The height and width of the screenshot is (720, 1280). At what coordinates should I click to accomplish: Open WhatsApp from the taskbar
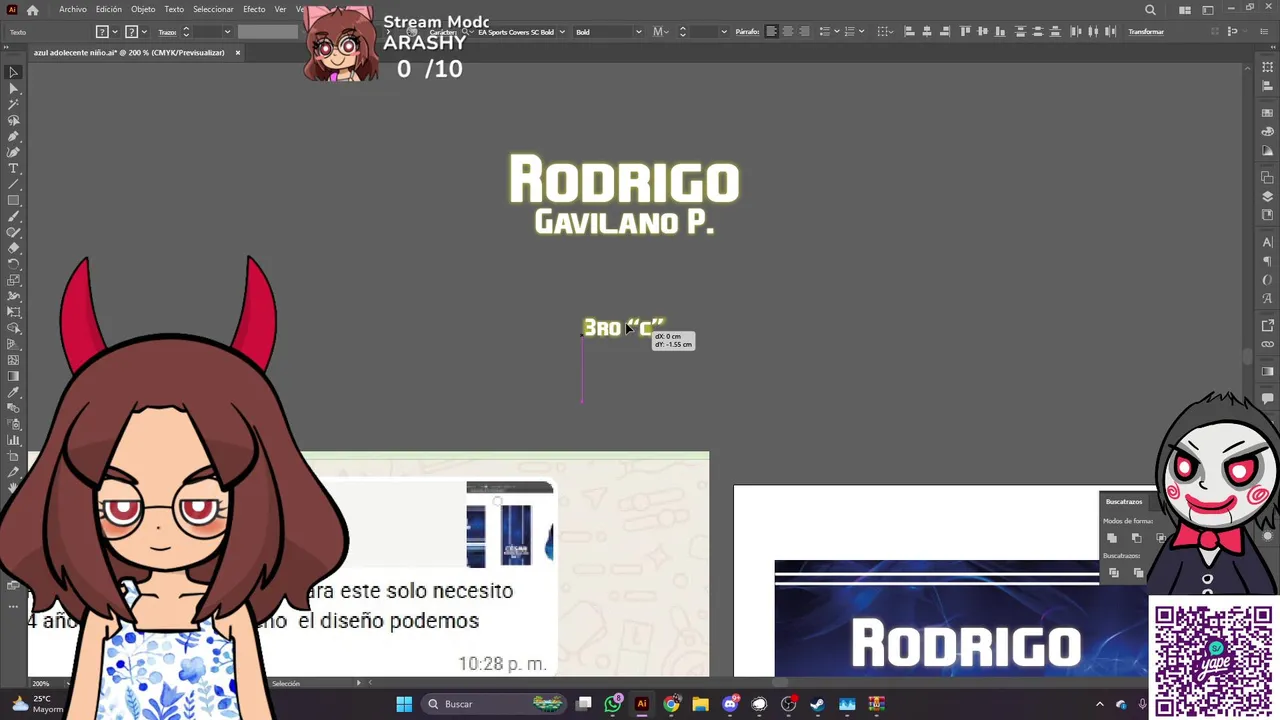pos(613,704)
